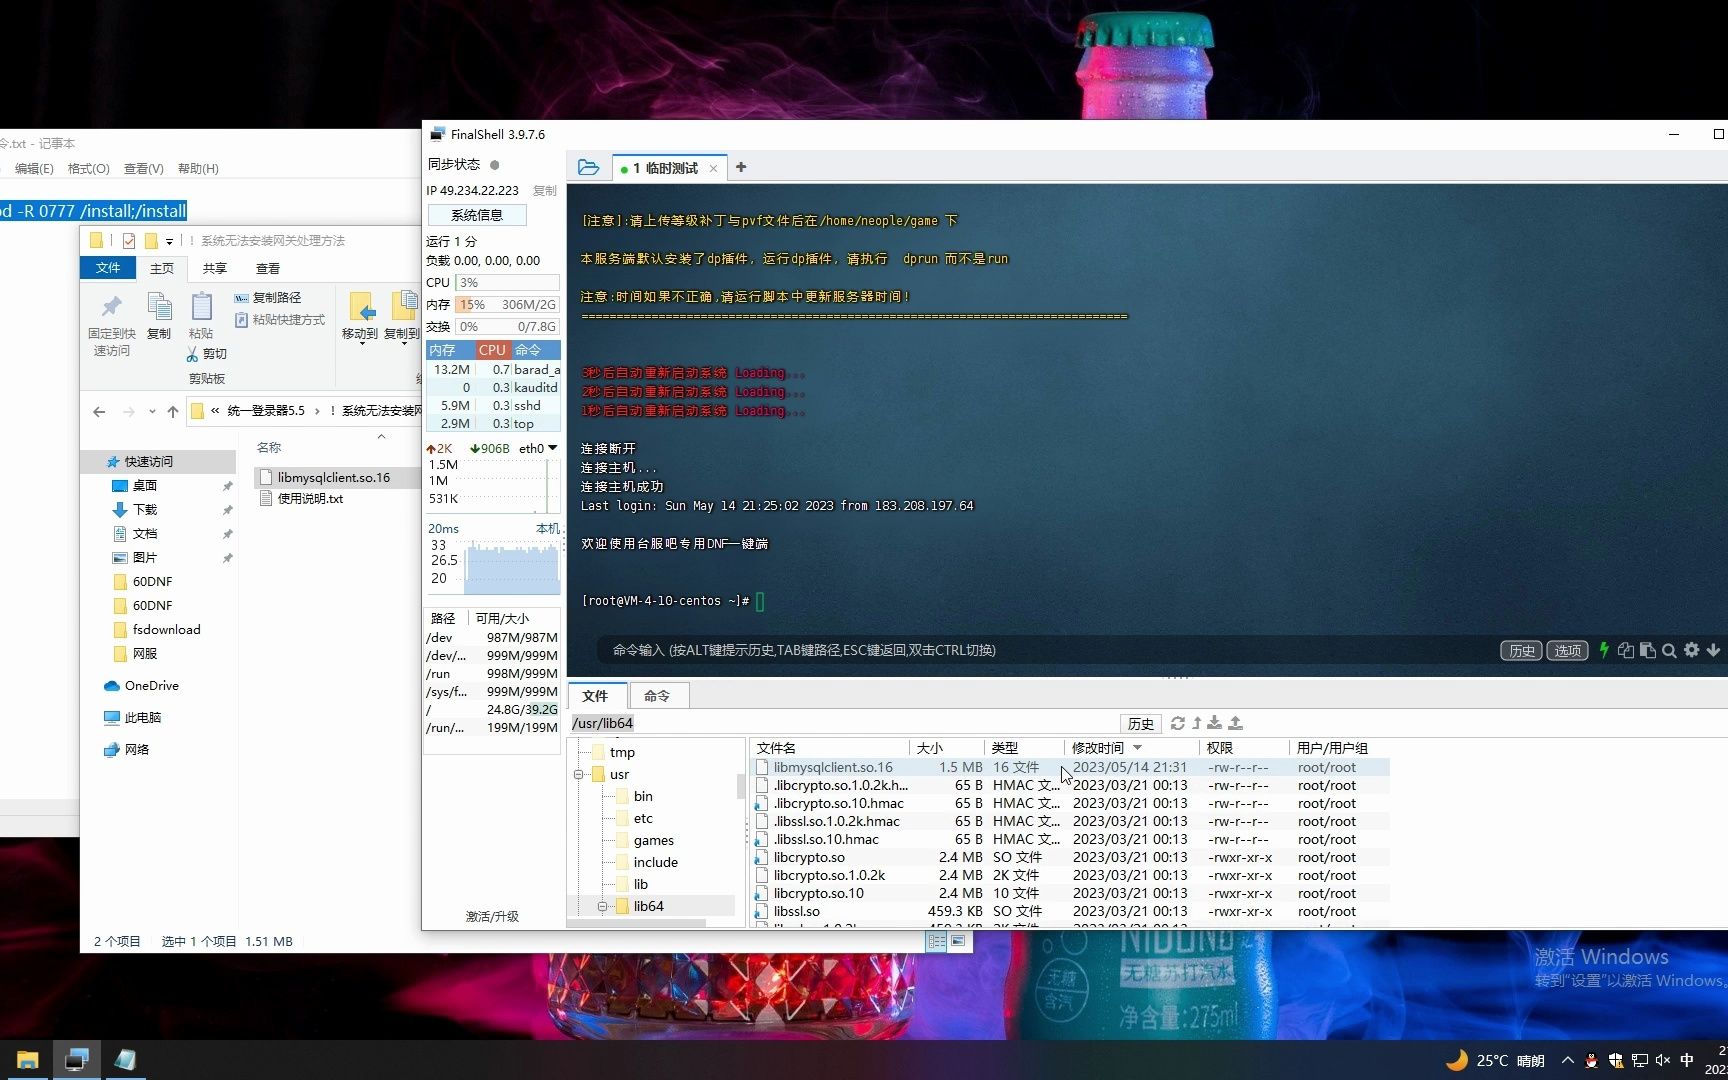Open the eth0 network interface dropdown
The image size is (1728, 1080).
552,448
